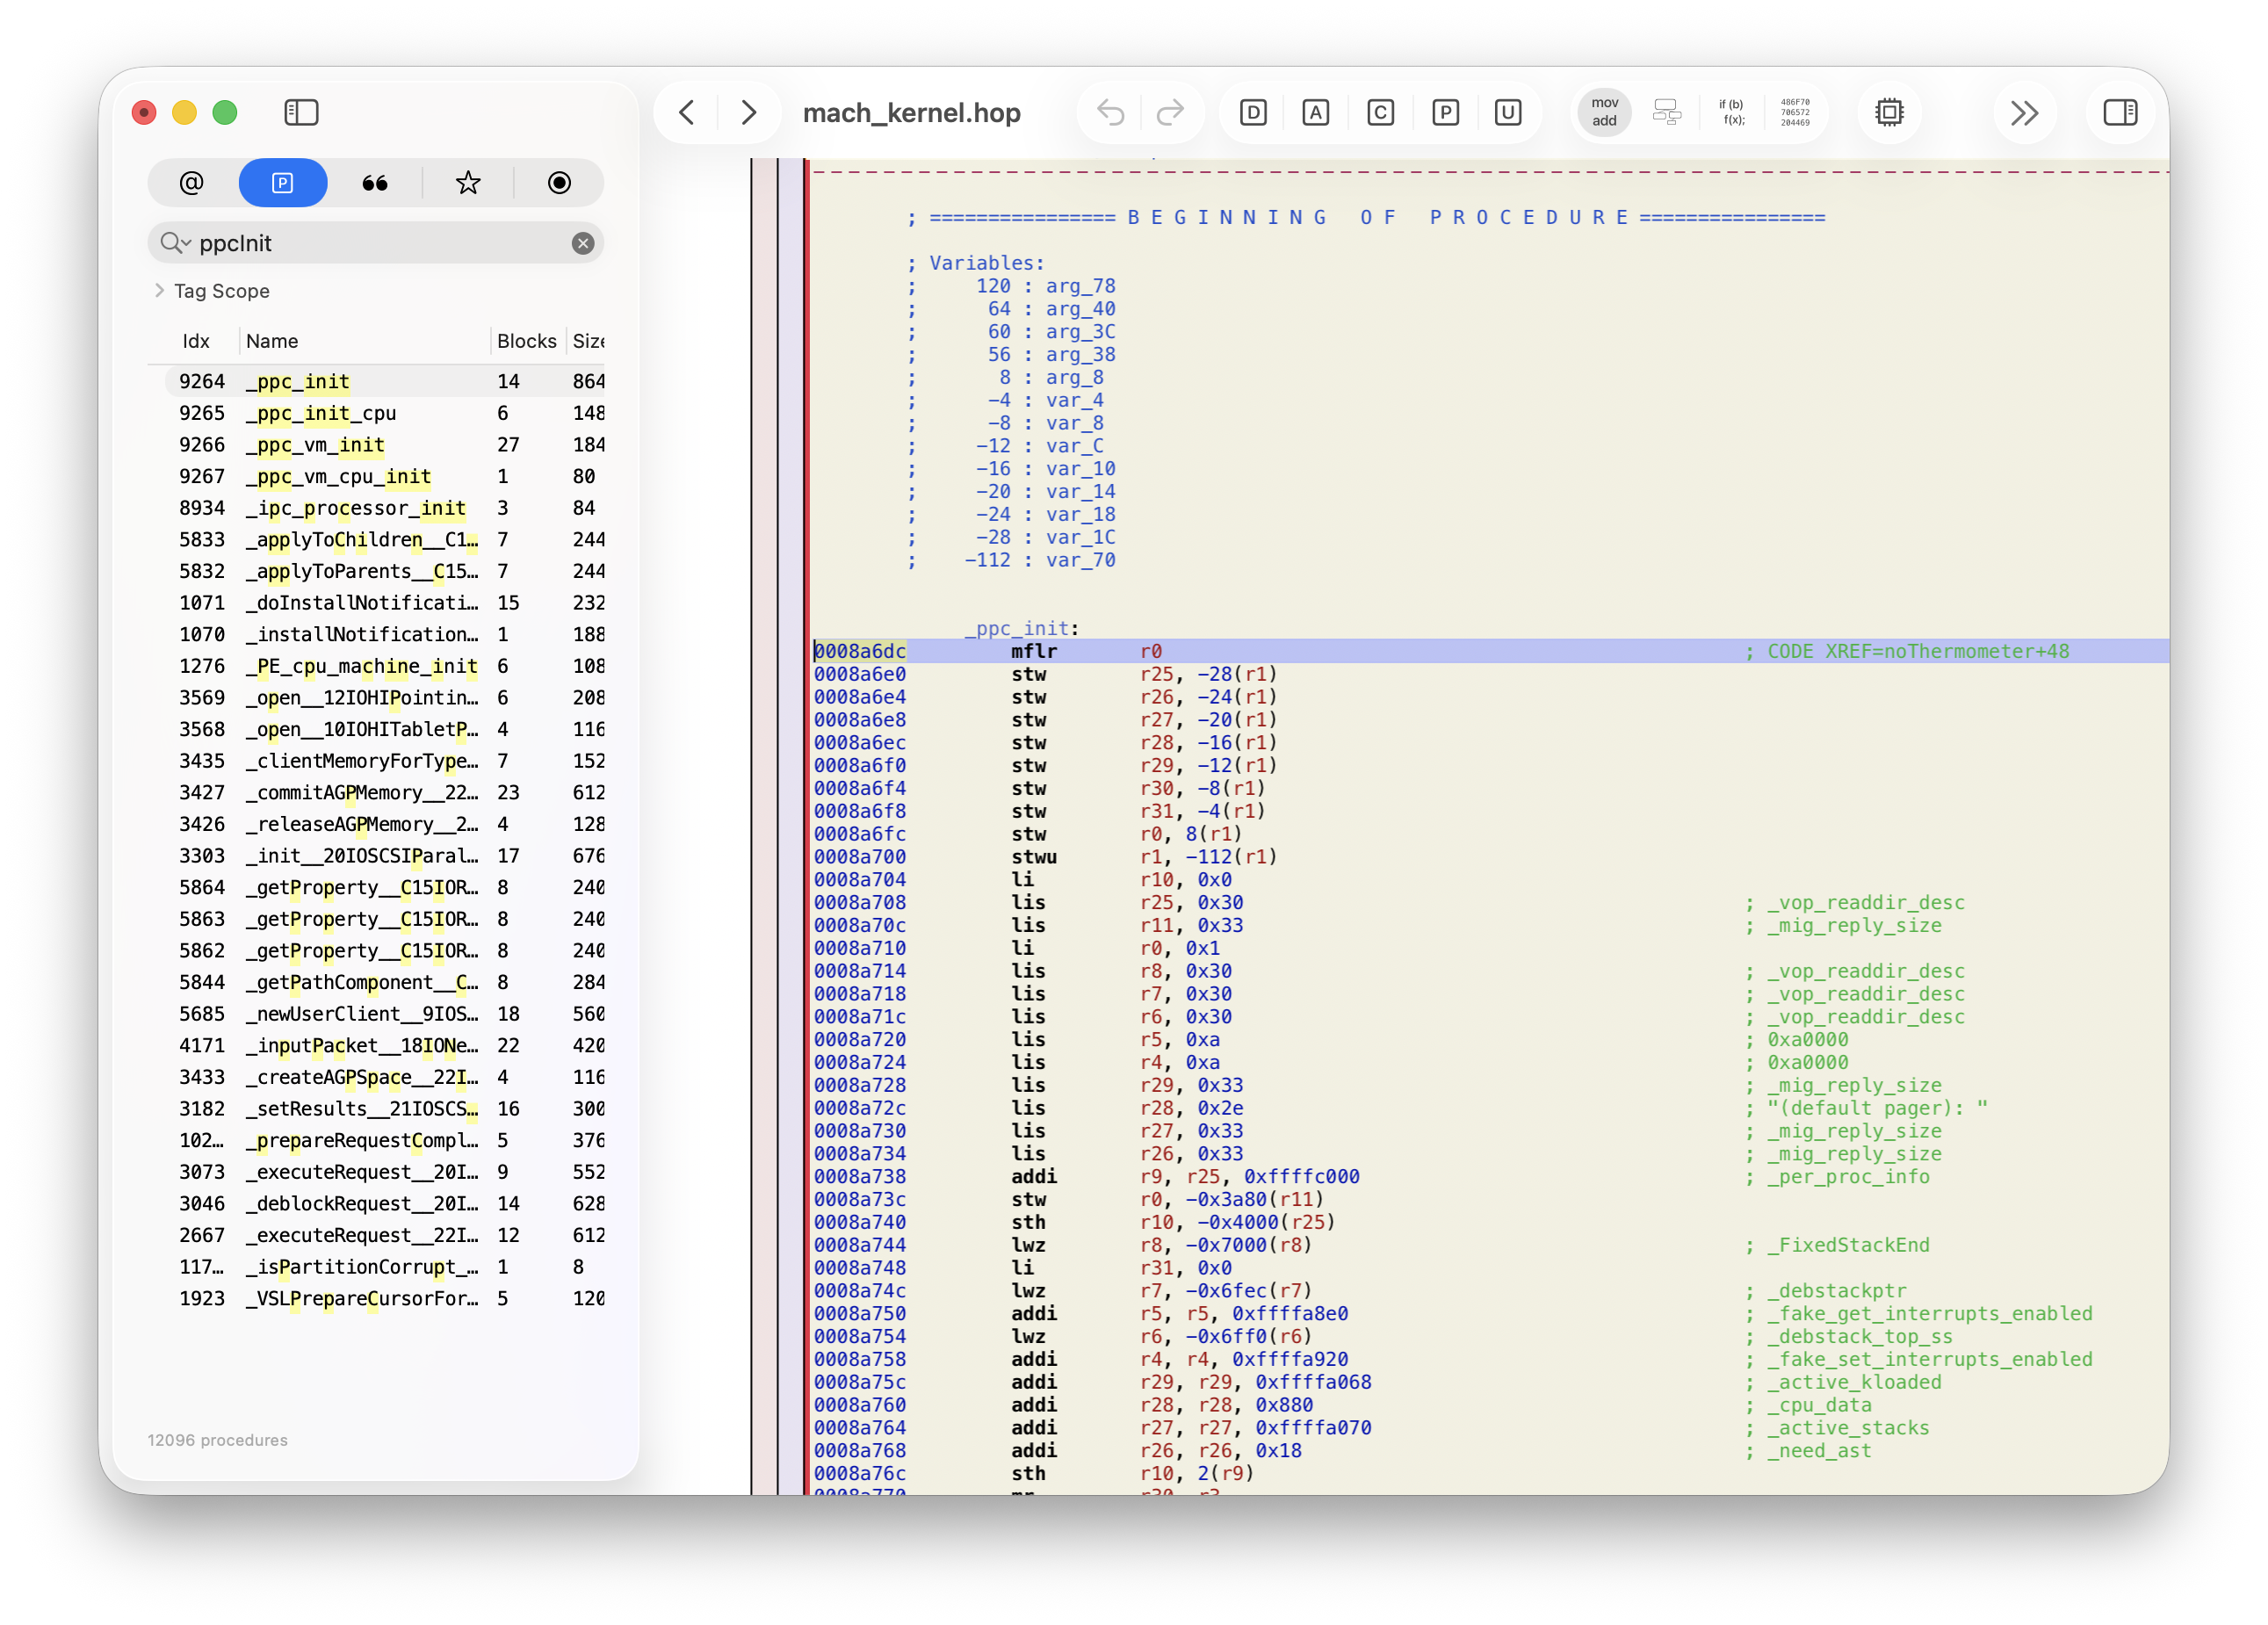Switch to hexadecimal view icon
The width and height of the screenshot is (2268, 1625).
pyautogui.click(x=1795, y=112)
